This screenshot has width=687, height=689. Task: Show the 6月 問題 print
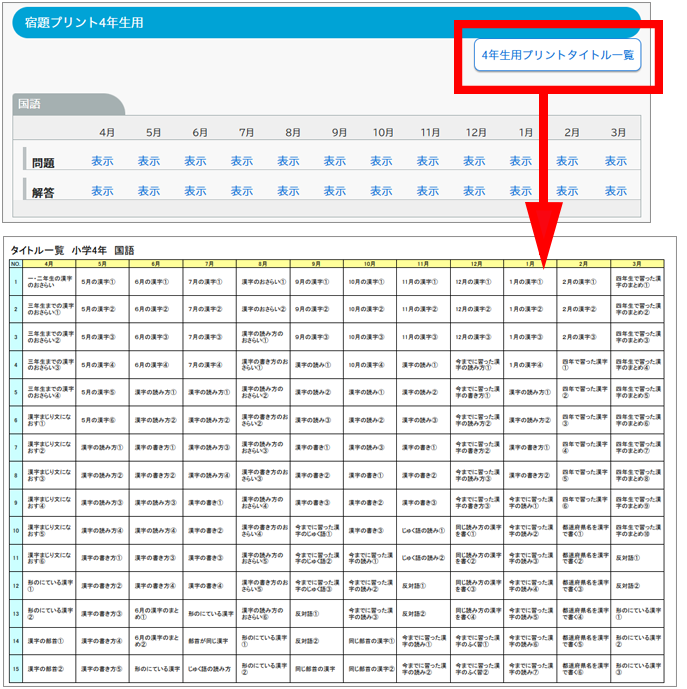pyautogui.click(x=195, y=161)
